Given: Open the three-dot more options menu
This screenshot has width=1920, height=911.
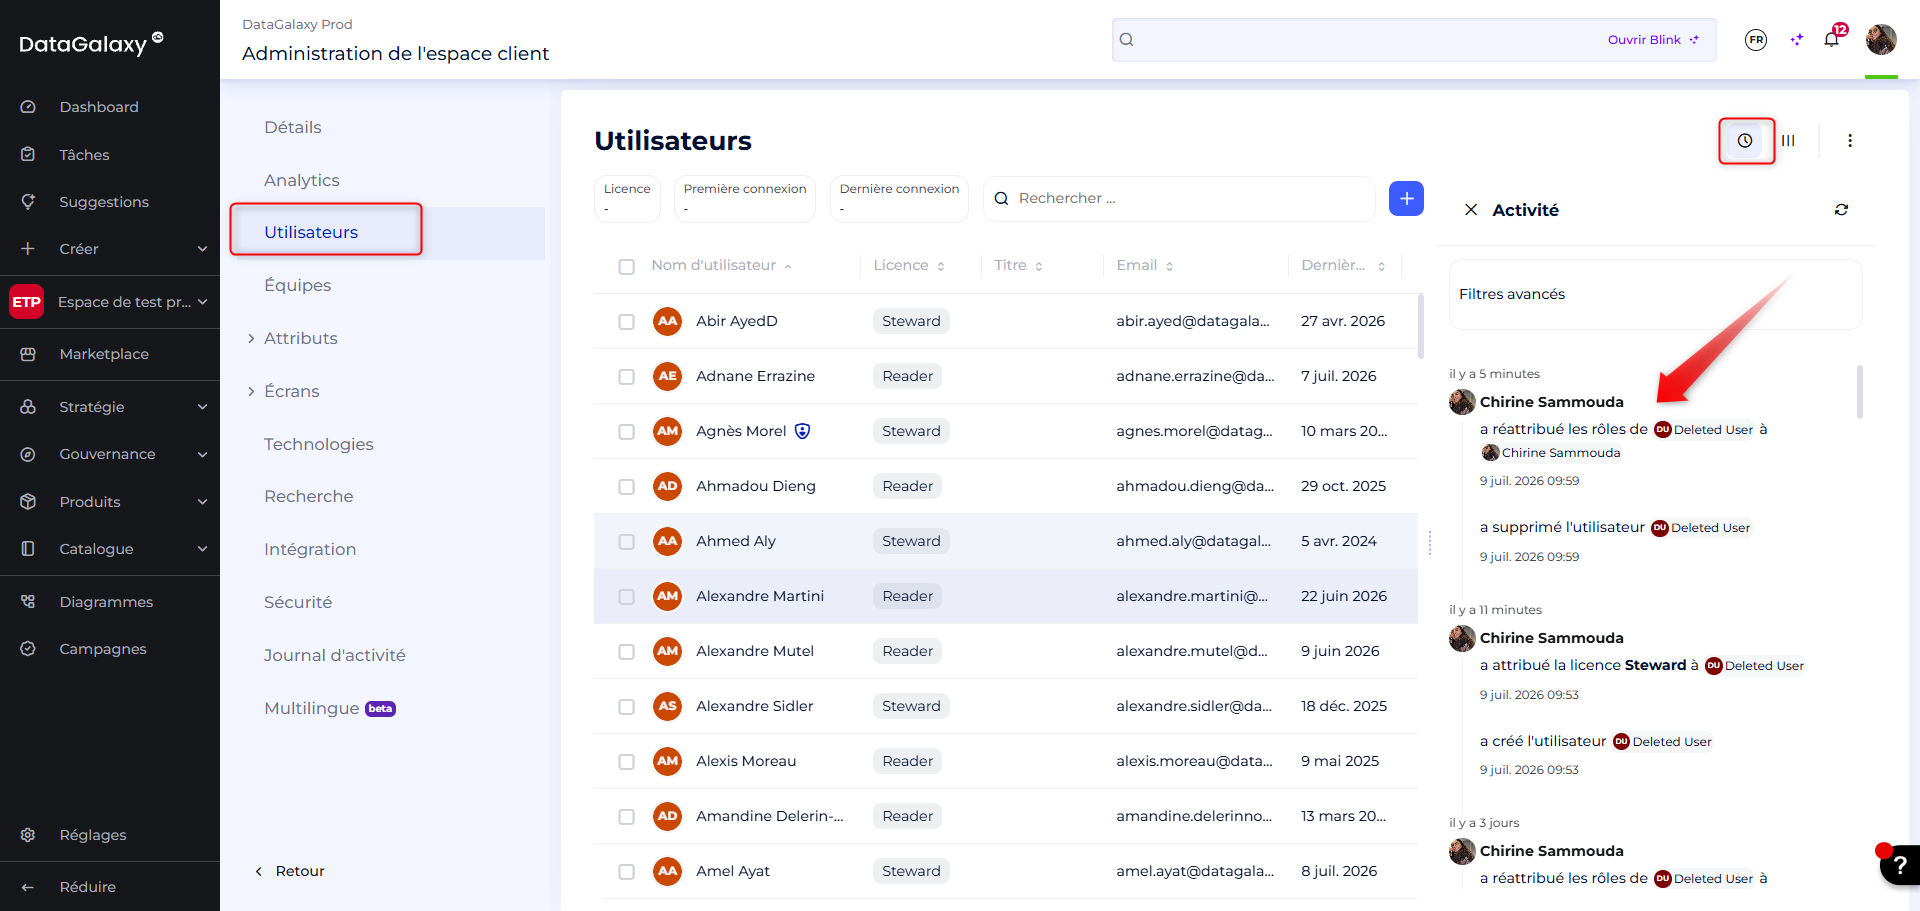Looking at the screenshot, I should (x=1850, y=141).
